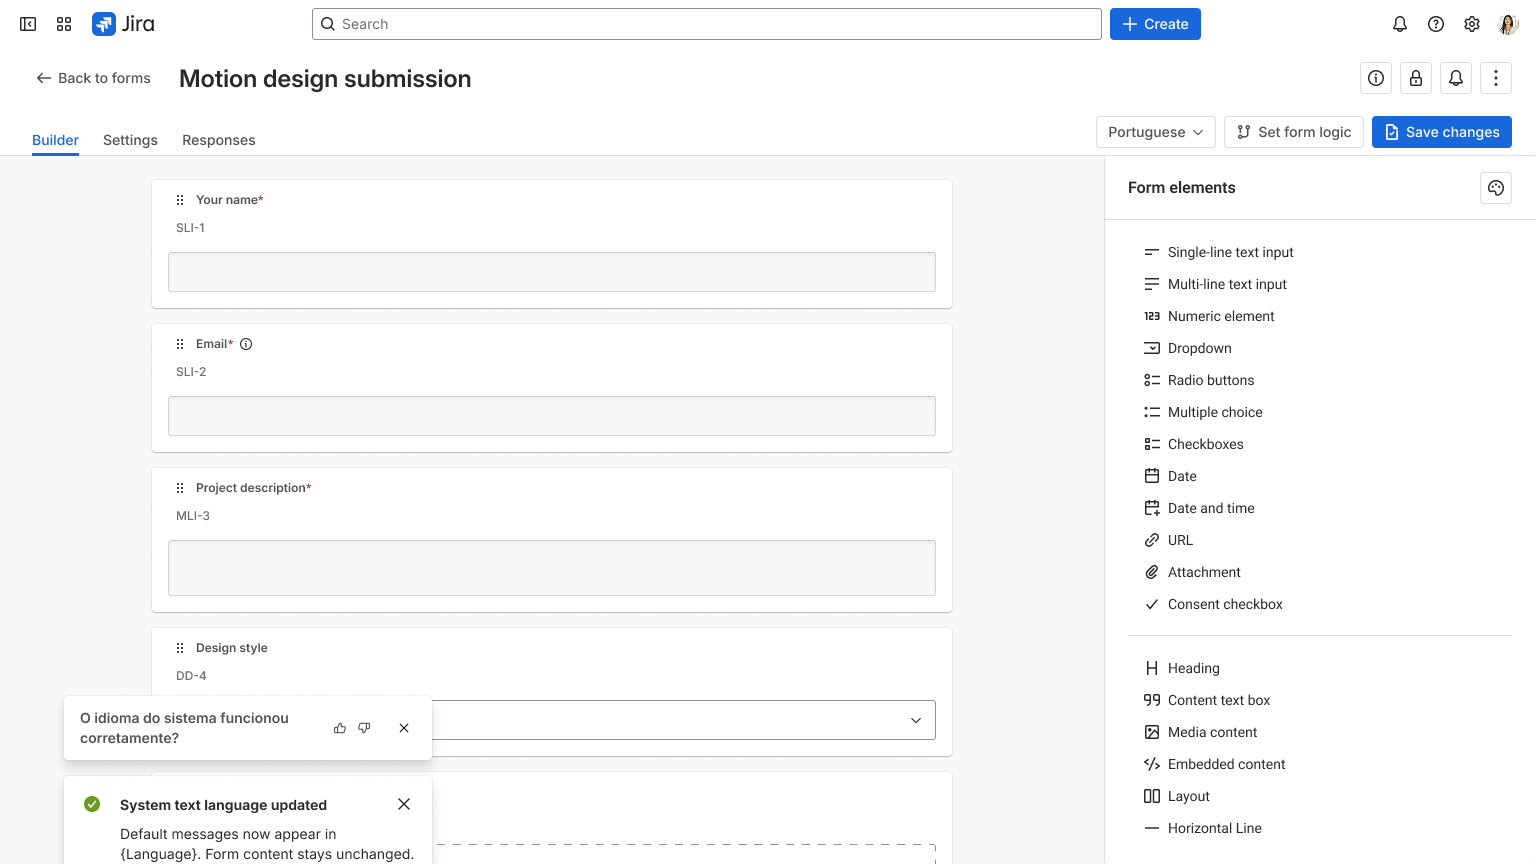Open the help question mark icon
Viewport: 1536px width, 864px height.
coord(1436,24)
